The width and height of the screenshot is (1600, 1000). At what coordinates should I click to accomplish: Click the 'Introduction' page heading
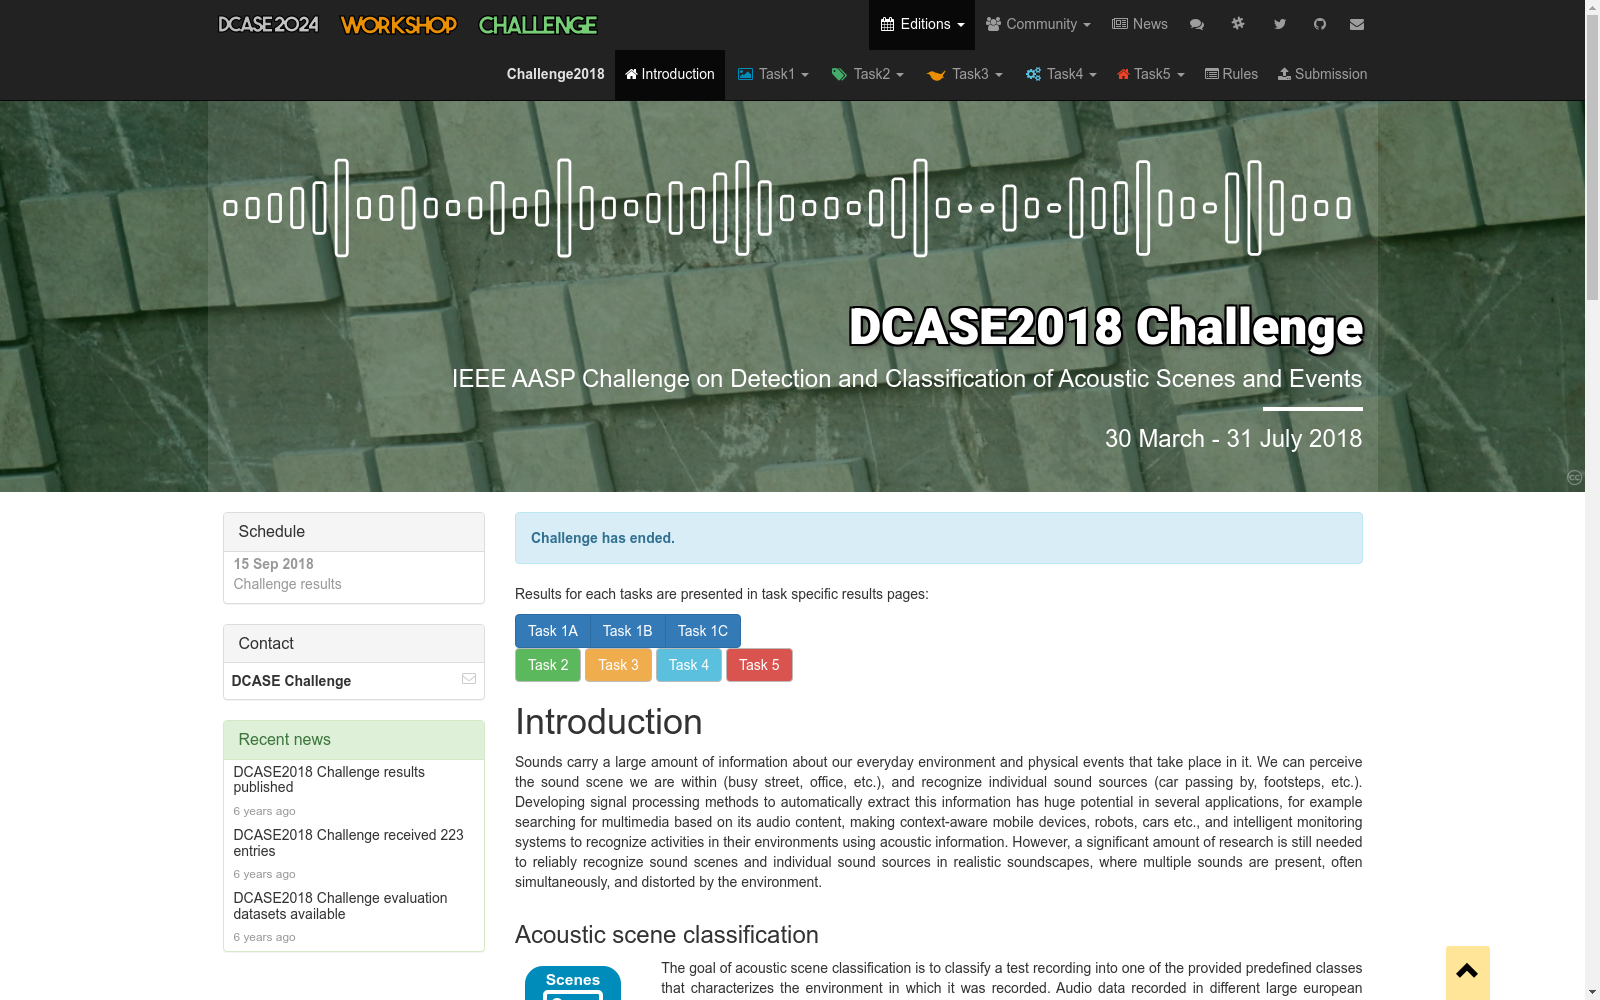(608, 722)
